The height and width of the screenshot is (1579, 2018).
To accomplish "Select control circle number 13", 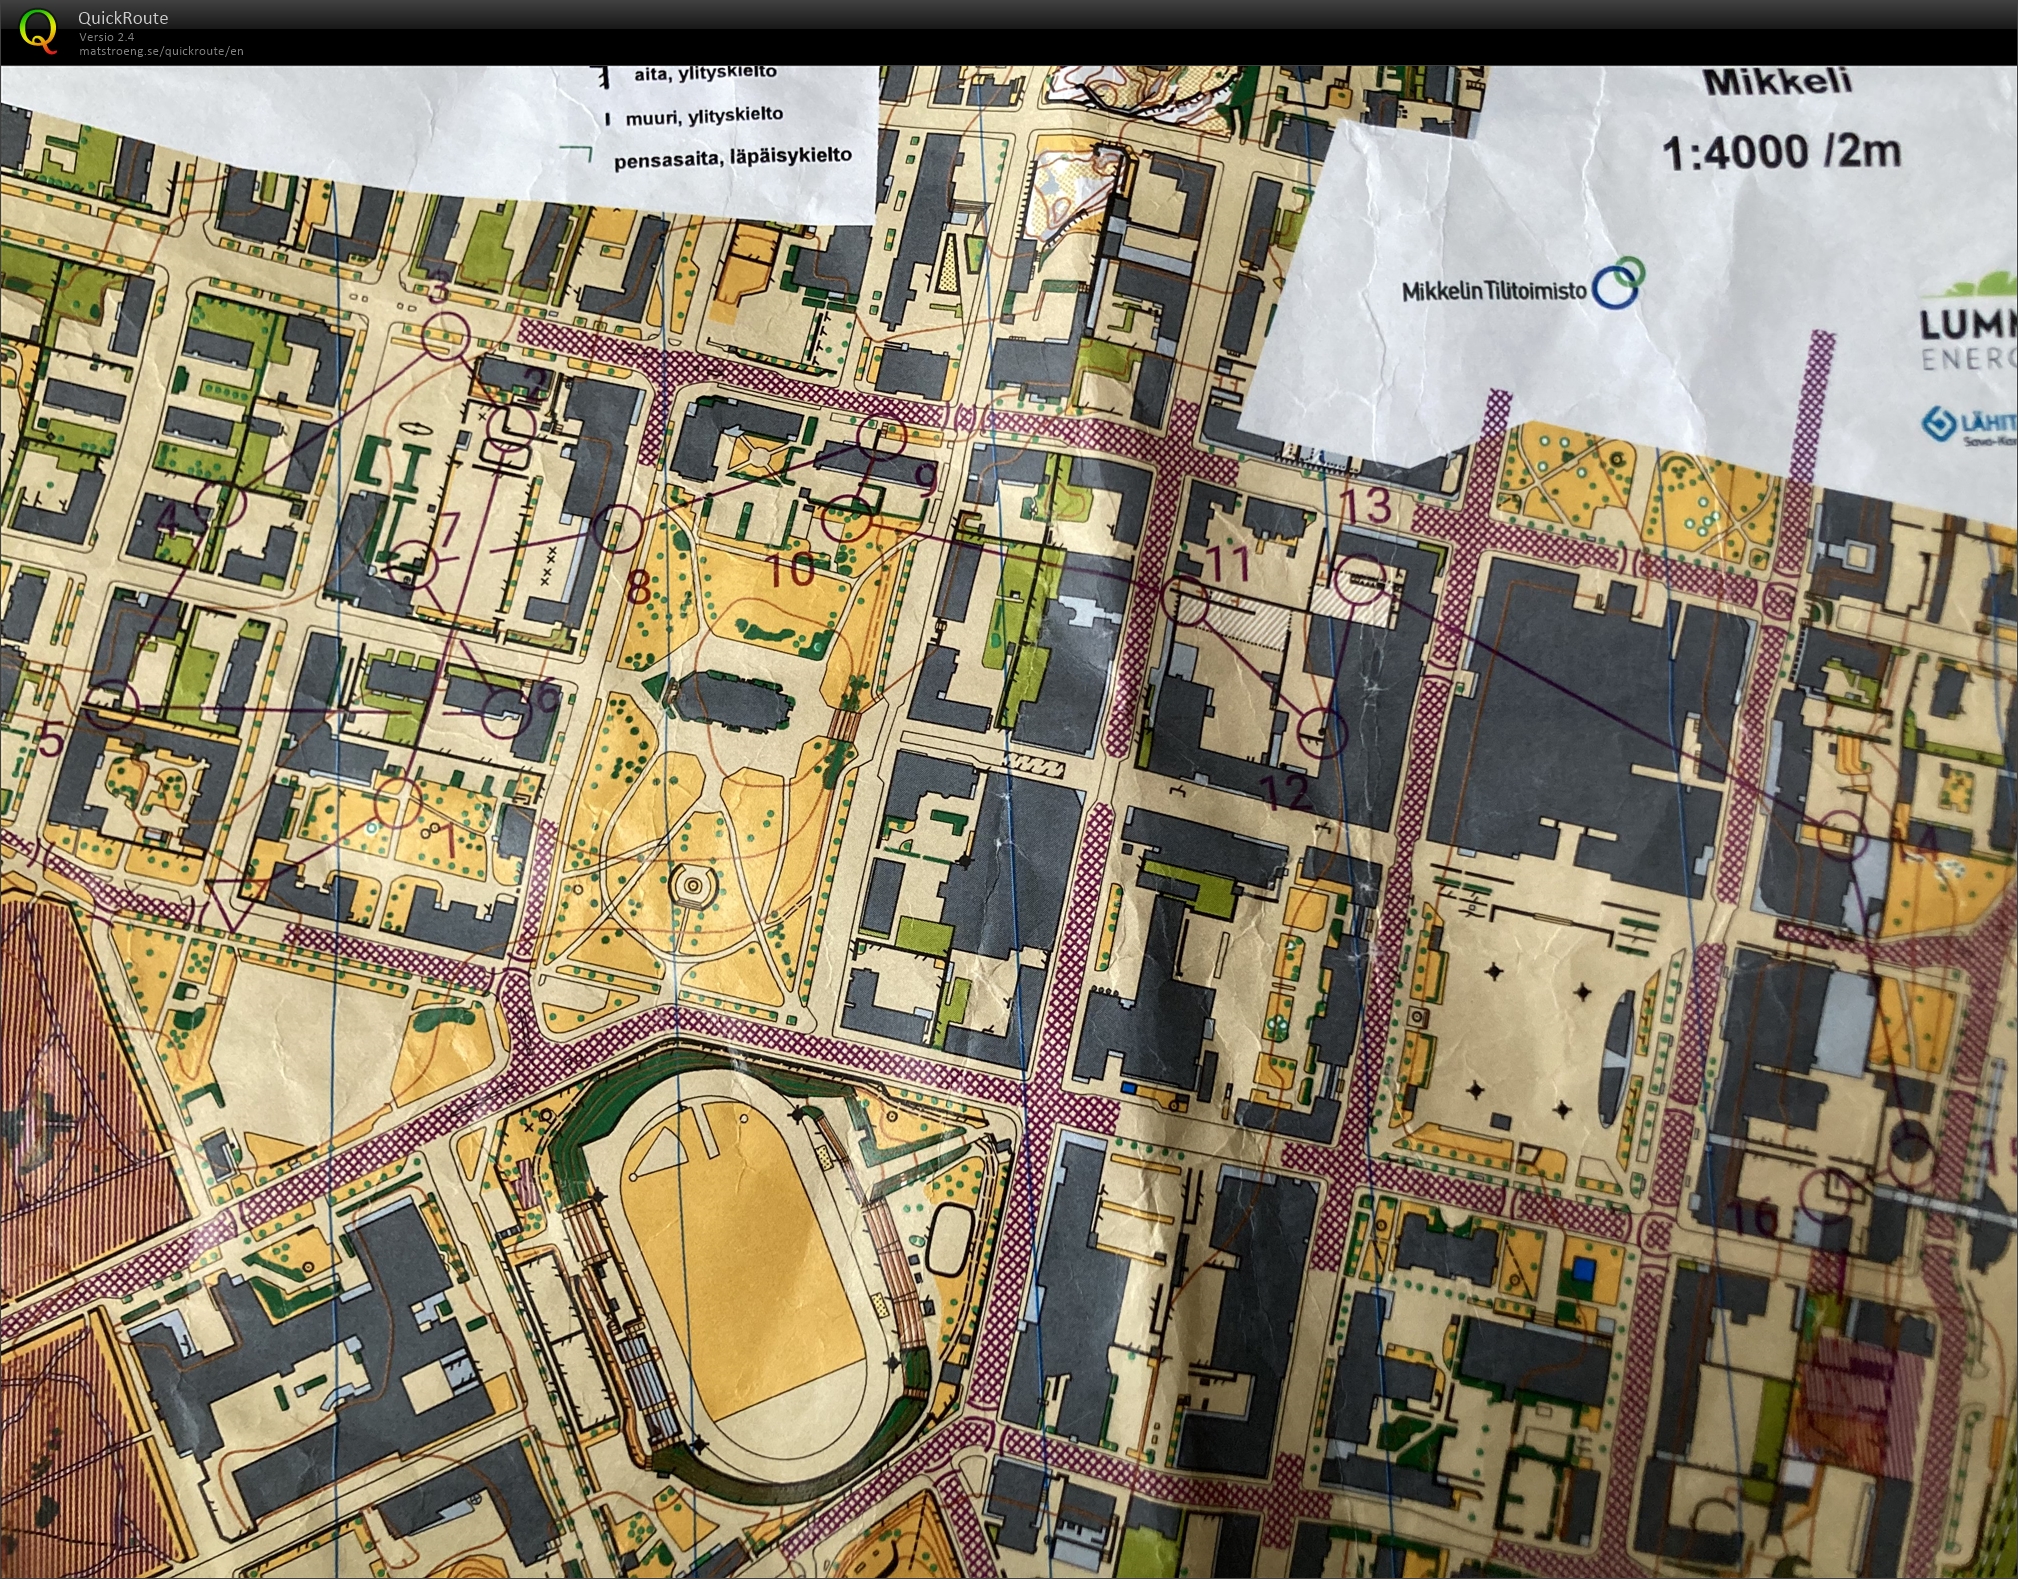I will click(1360, 579).
